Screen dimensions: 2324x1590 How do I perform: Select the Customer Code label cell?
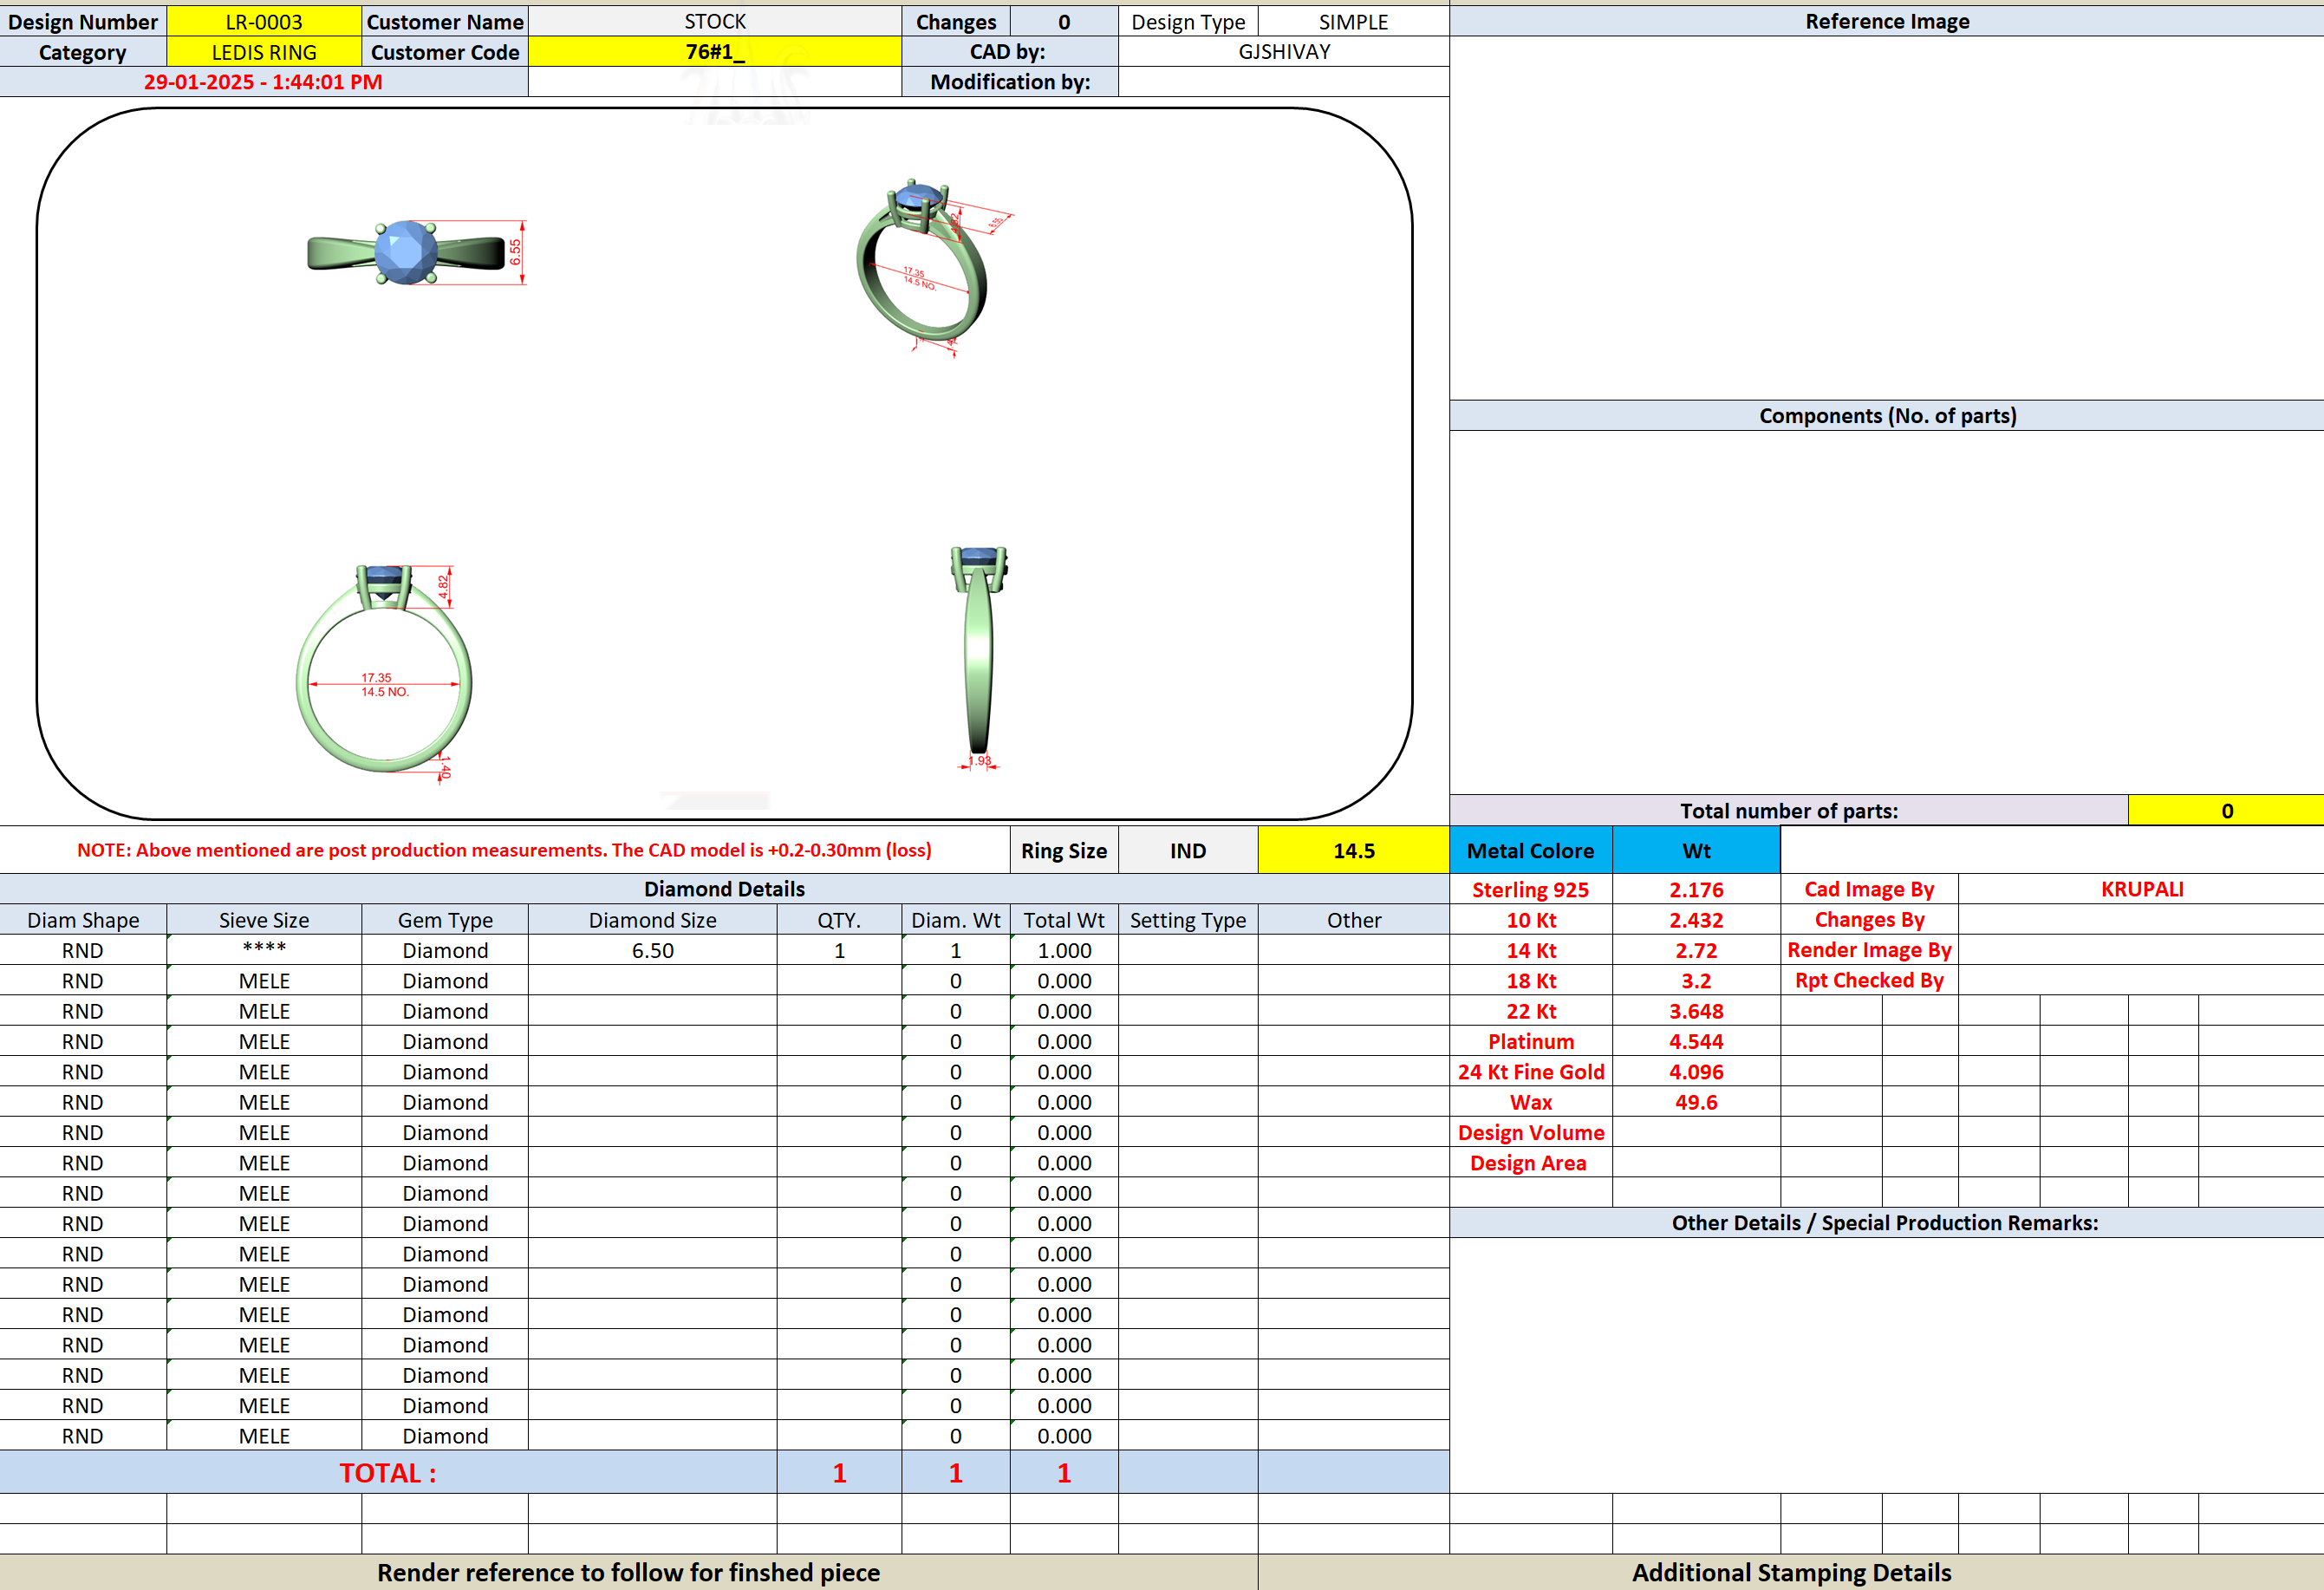[x=445, y=52]
